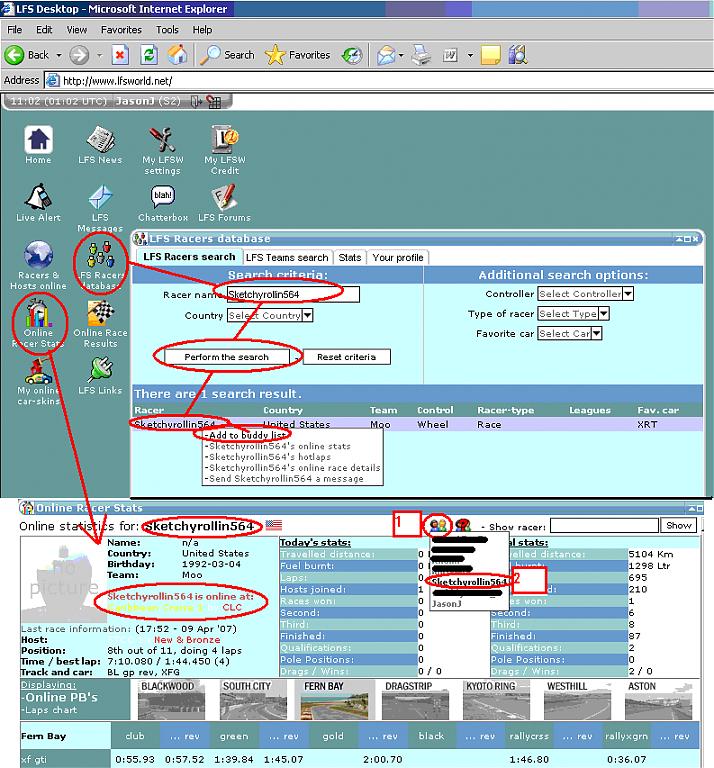The image size is (714, 768).
Task: Click the buddy list icon in Racer Stats
Action: tap(437, 525)
